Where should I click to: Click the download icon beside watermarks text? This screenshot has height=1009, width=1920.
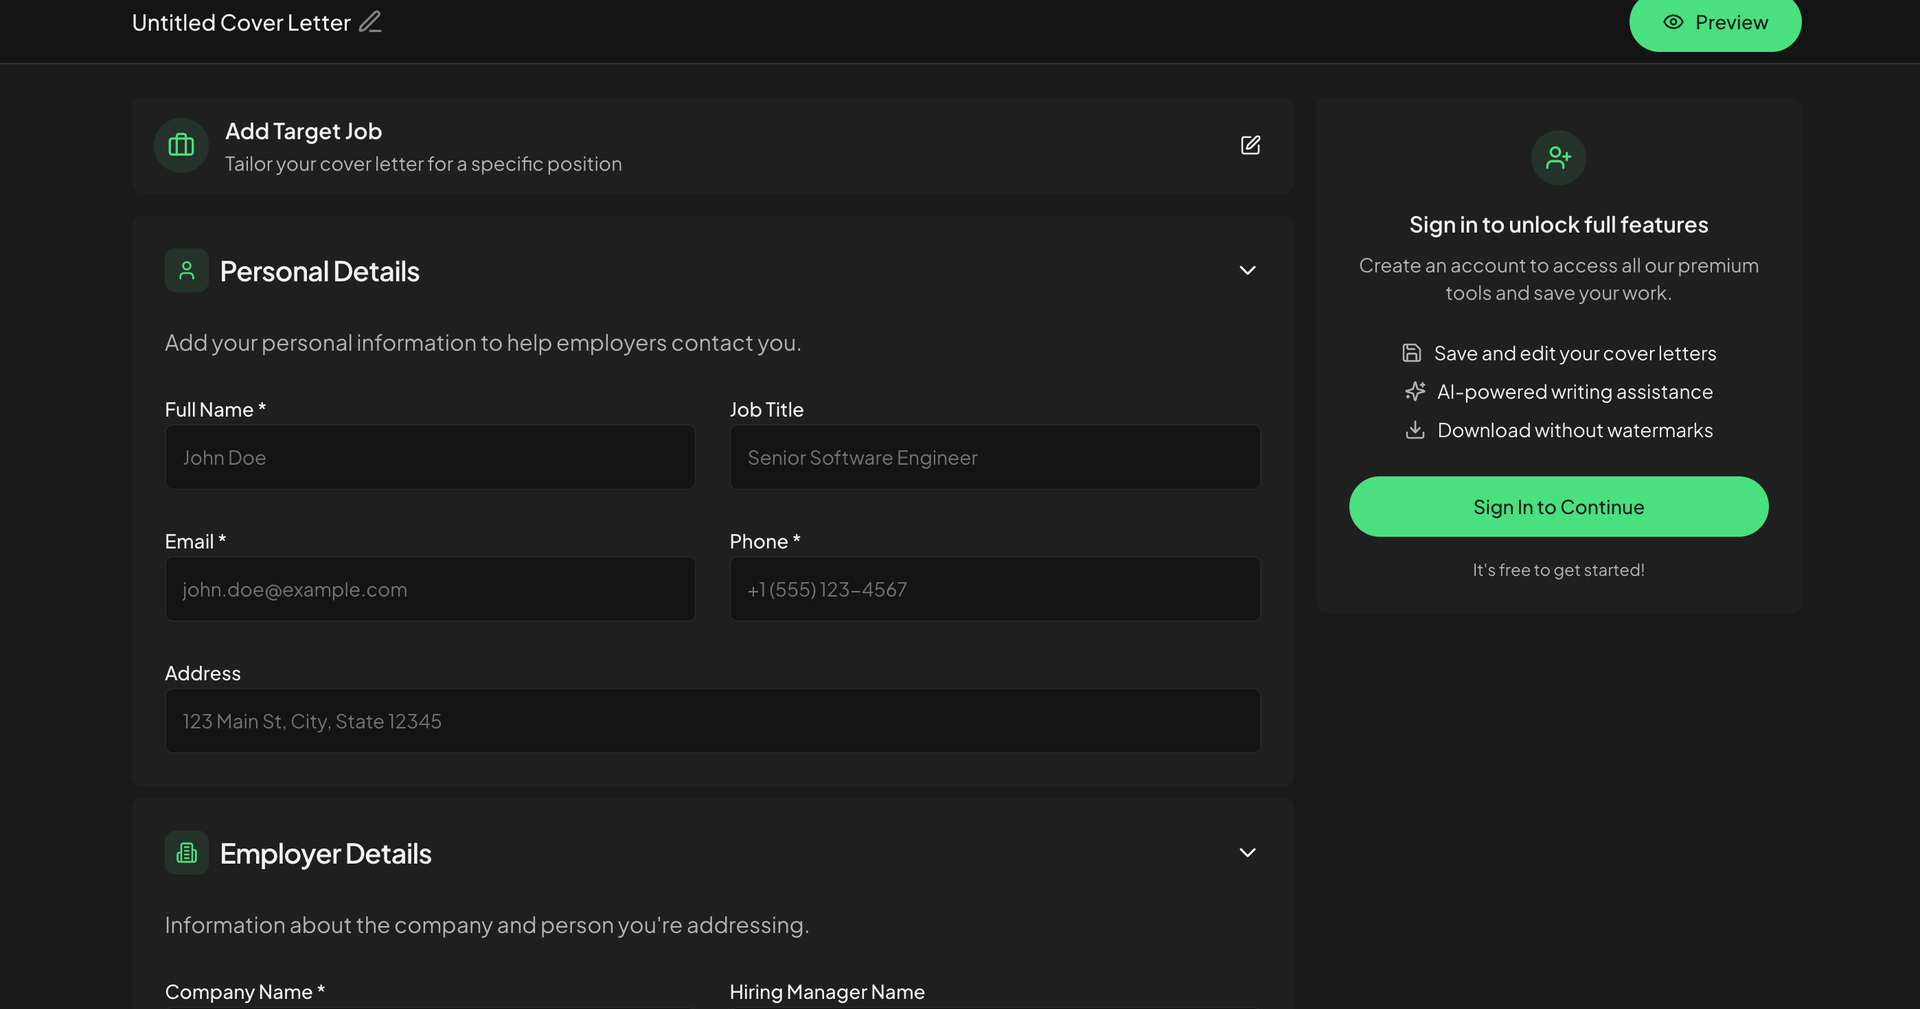coord(1414,430)
